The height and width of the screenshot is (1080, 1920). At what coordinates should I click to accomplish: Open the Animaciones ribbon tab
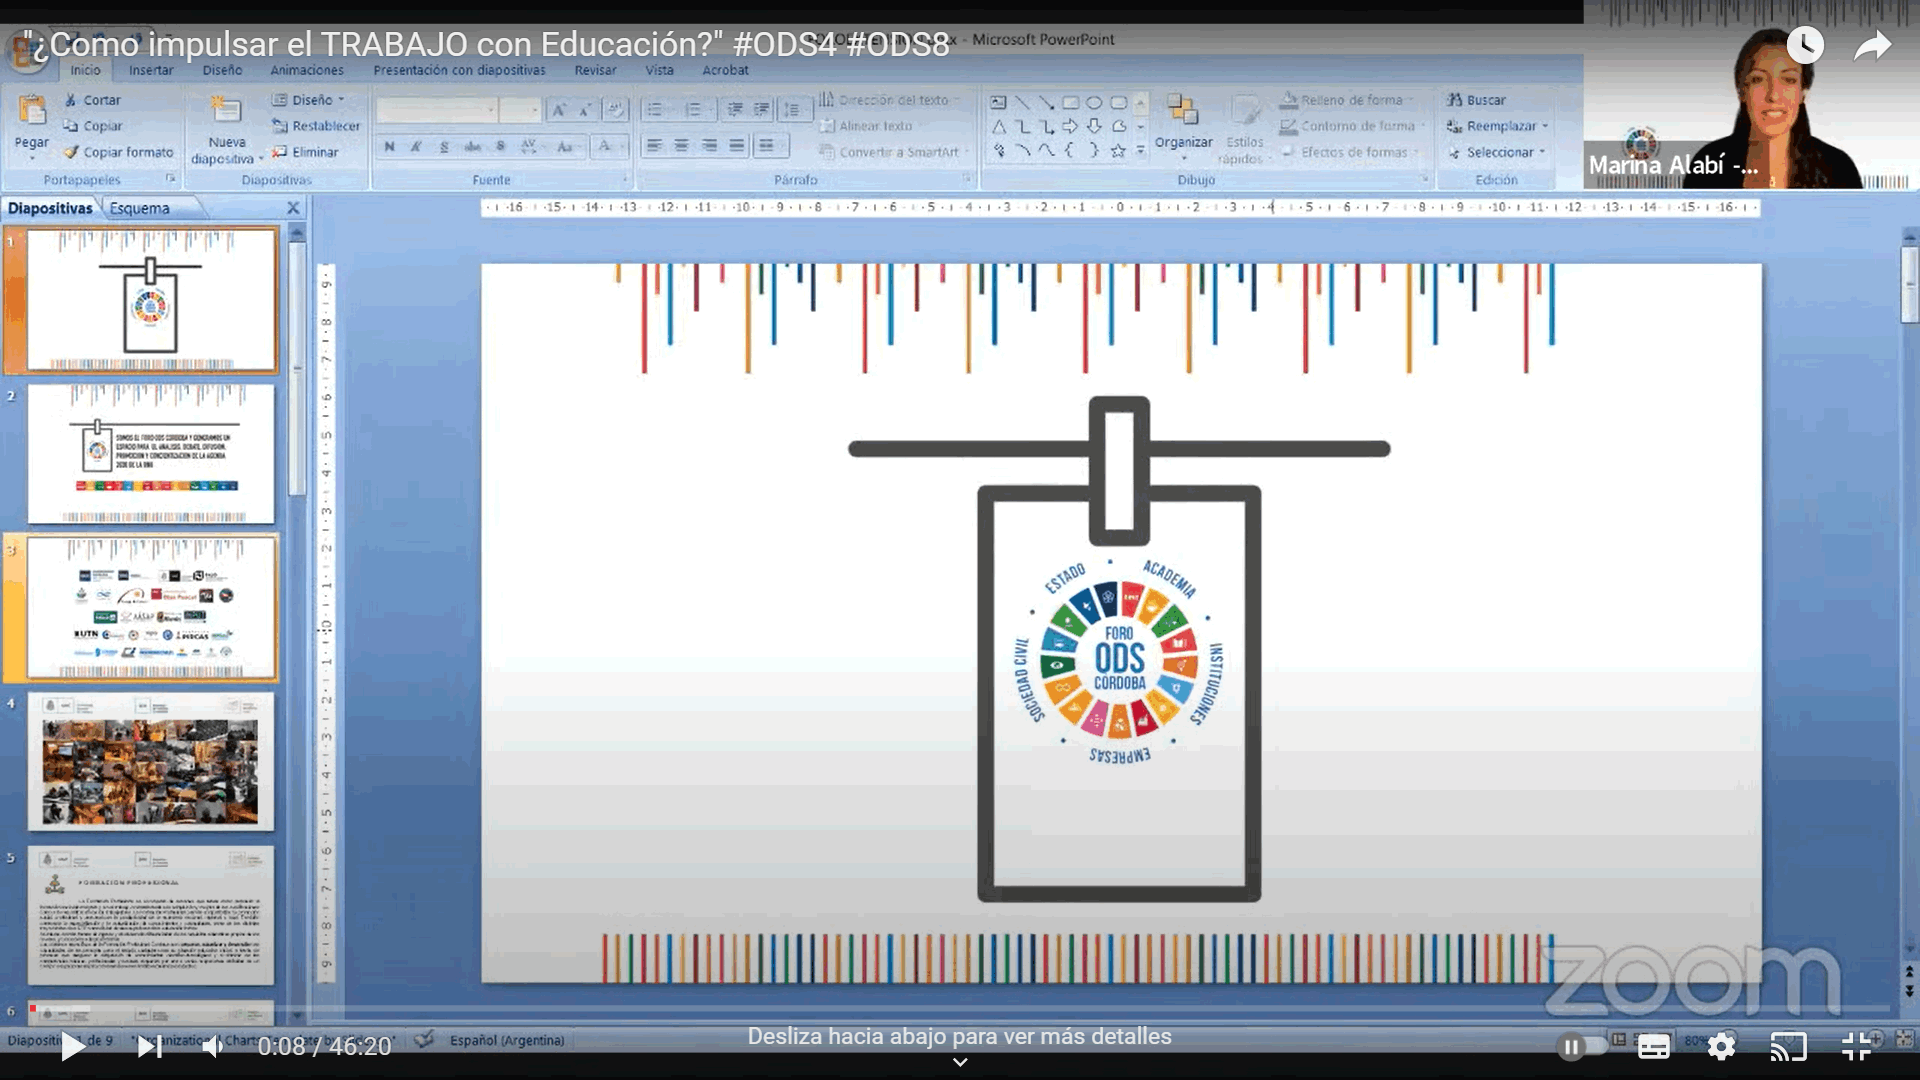tap(306, 70)
